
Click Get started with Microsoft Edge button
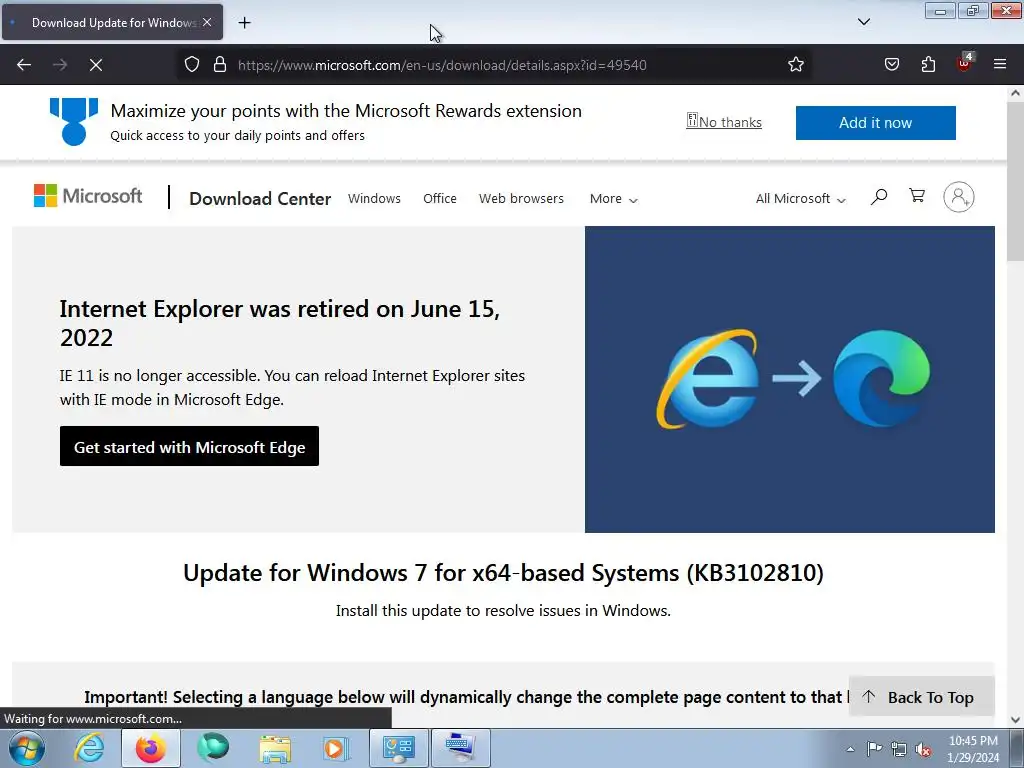pos(189,447)
